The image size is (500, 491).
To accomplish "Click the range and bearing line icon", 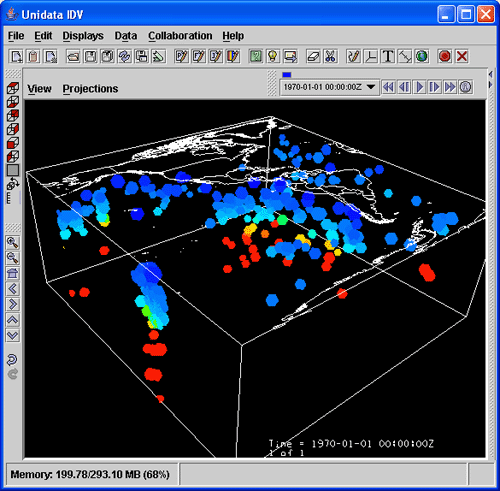I will click(405, 56).
